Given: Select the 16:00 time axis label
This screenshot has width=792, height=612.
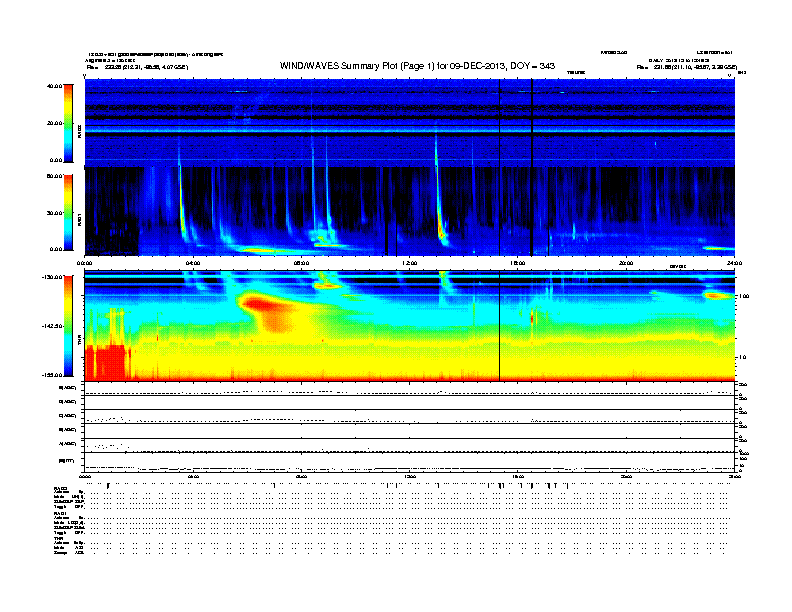Looking at the screenshot, I should [518, 263].
